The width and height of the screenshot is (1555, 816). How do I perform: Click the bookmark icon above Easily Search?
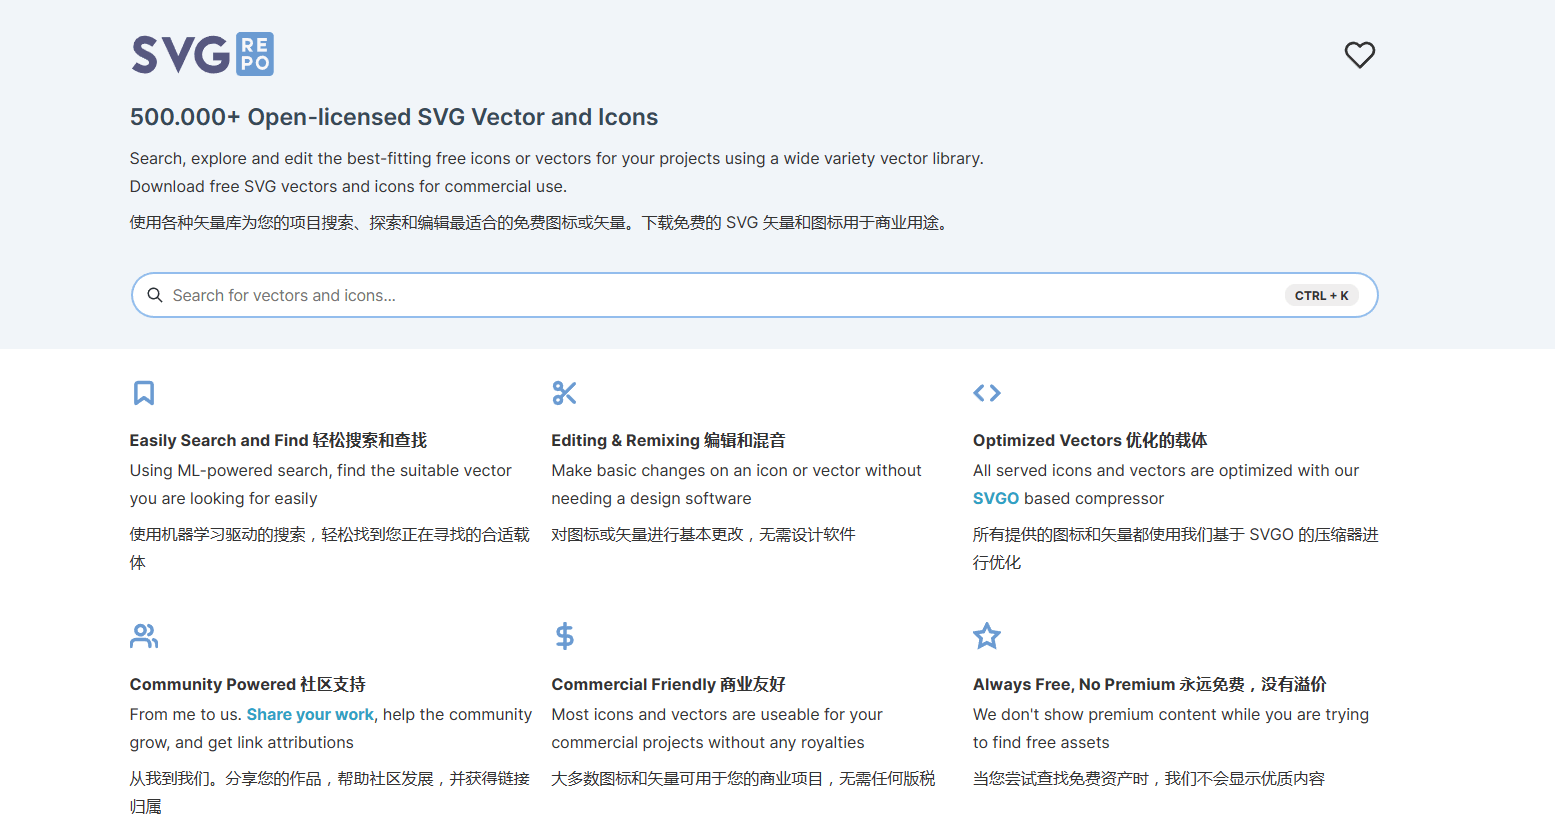point(144,393)
